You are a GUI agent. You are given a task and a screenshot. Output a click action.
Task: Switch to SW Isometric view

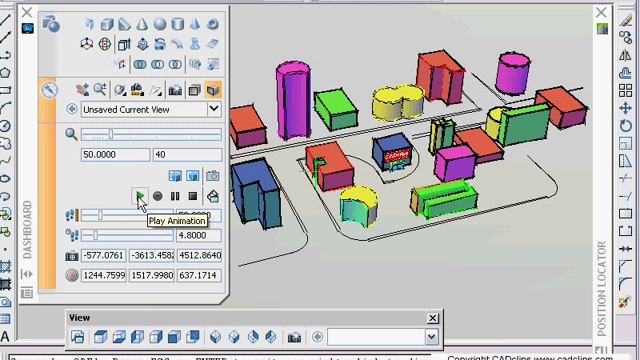coord(216,337)
